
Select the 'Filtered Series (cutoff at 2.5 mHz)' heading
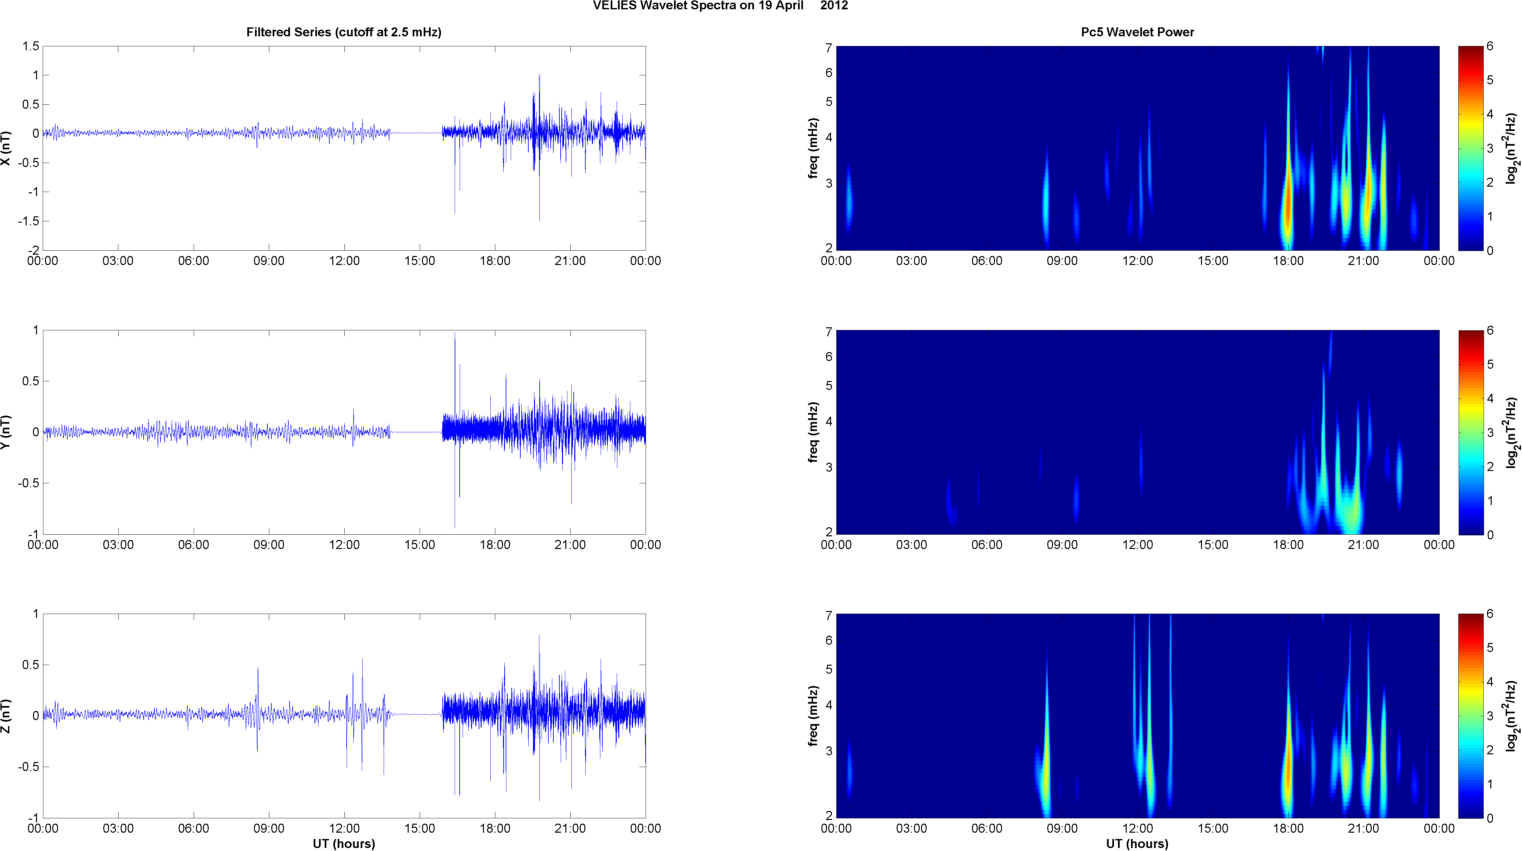point(344,32)
